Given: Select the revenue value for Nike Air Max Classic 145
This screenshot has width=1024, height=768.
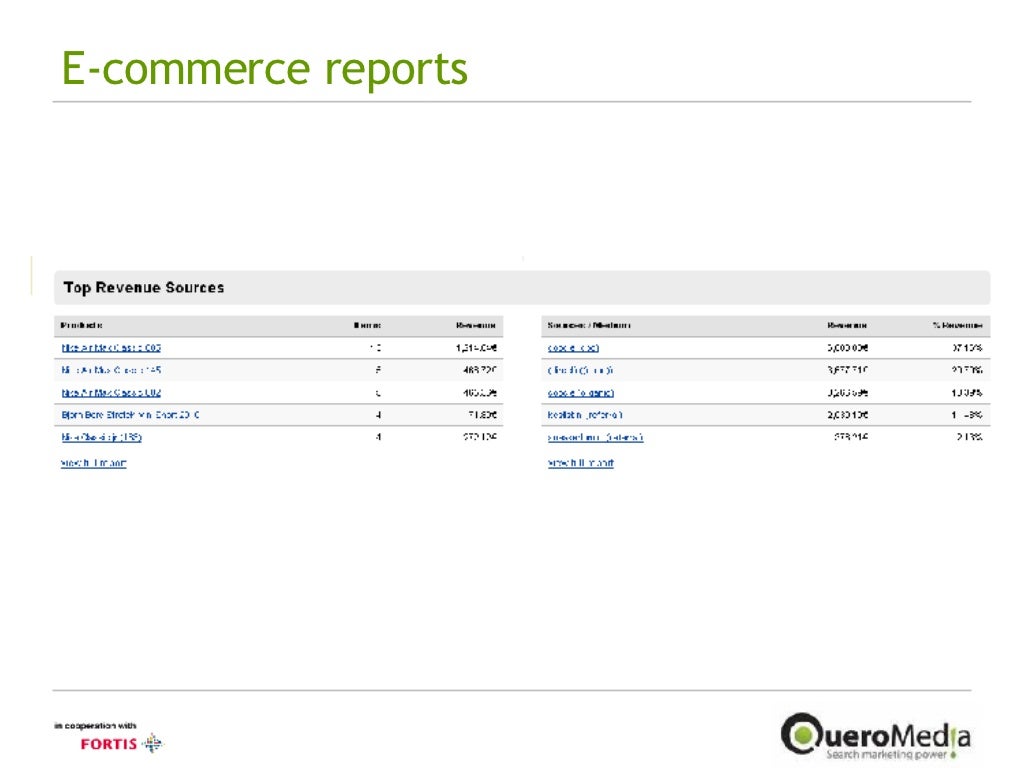Looking at the screenshot, I should click(479, 370).
